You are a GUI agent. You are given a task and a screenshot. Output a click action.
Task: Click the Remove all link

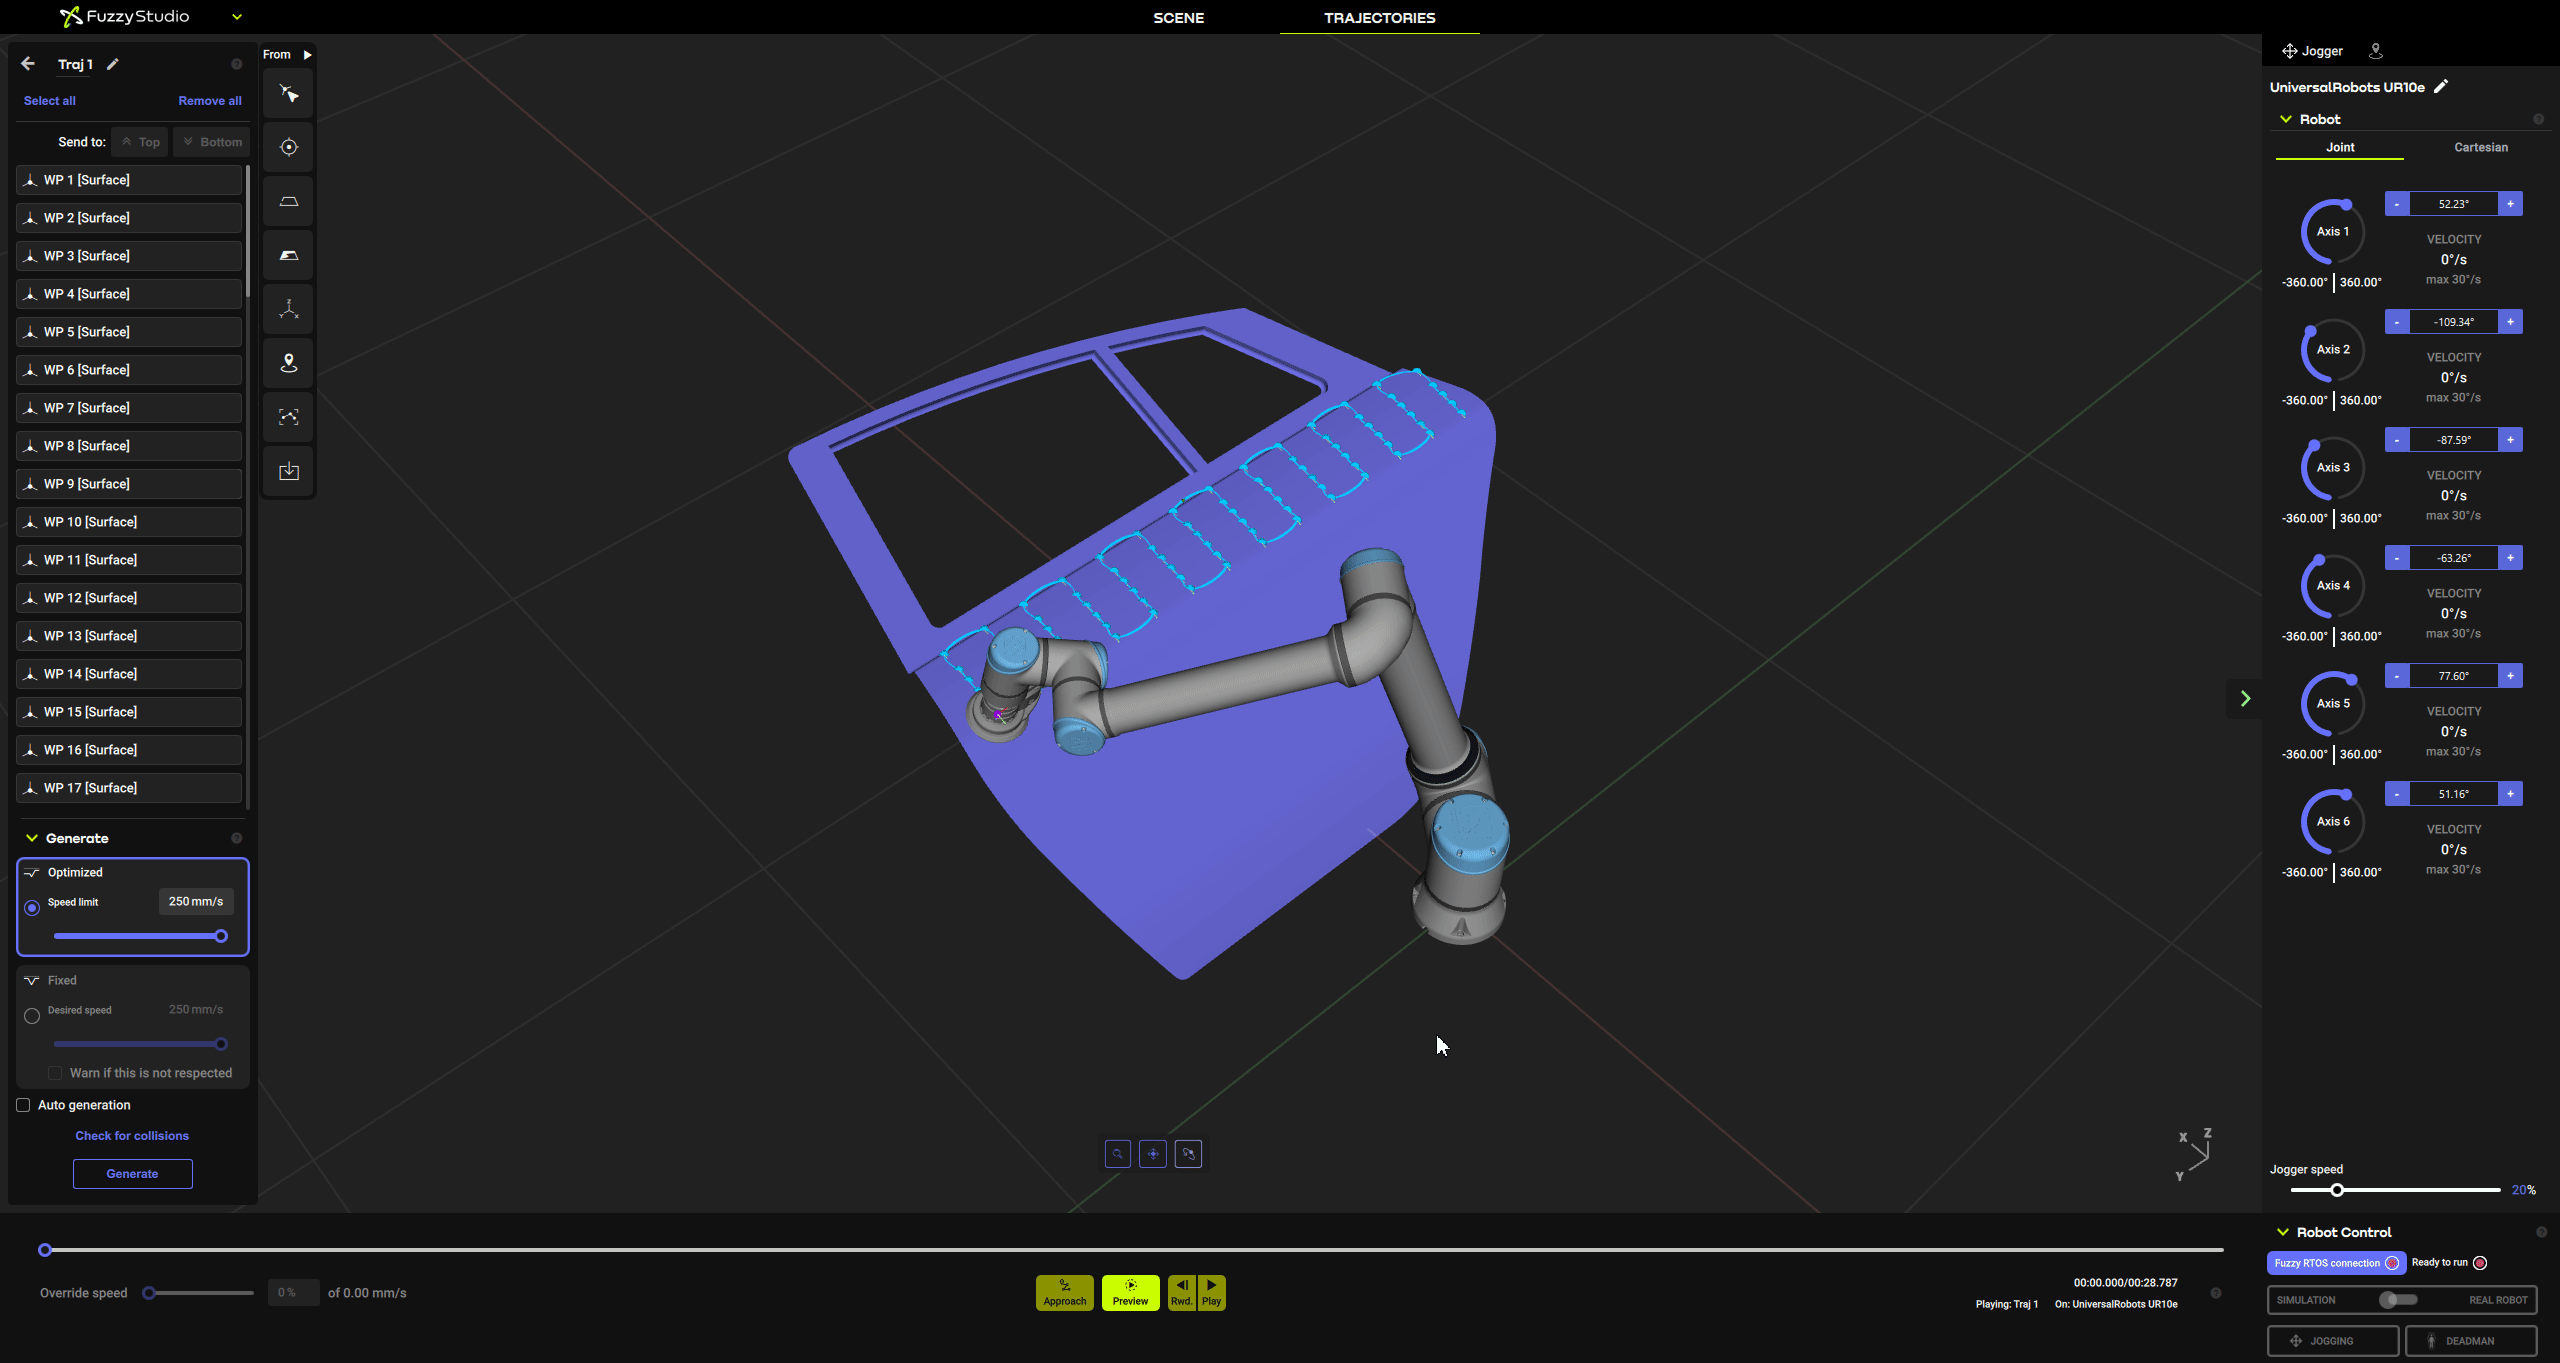pos(210,101)
